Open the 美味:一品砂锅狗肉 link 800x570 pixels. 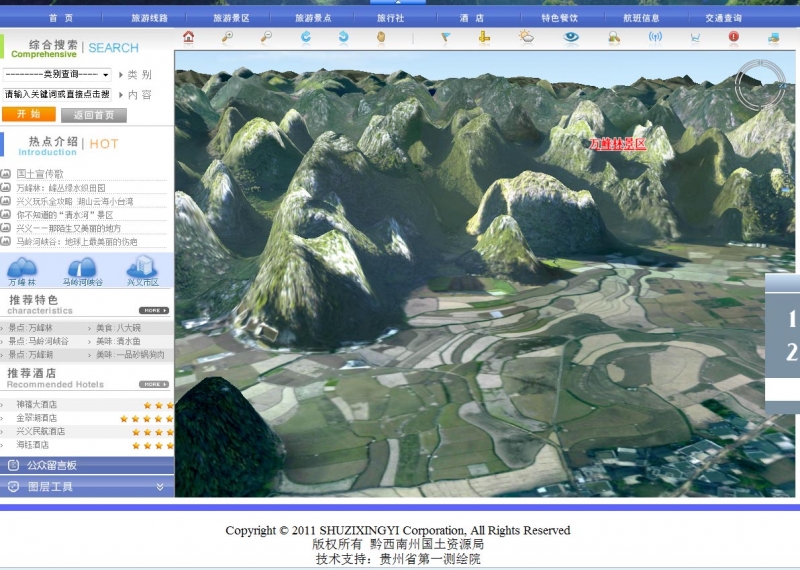click(130, 354)
